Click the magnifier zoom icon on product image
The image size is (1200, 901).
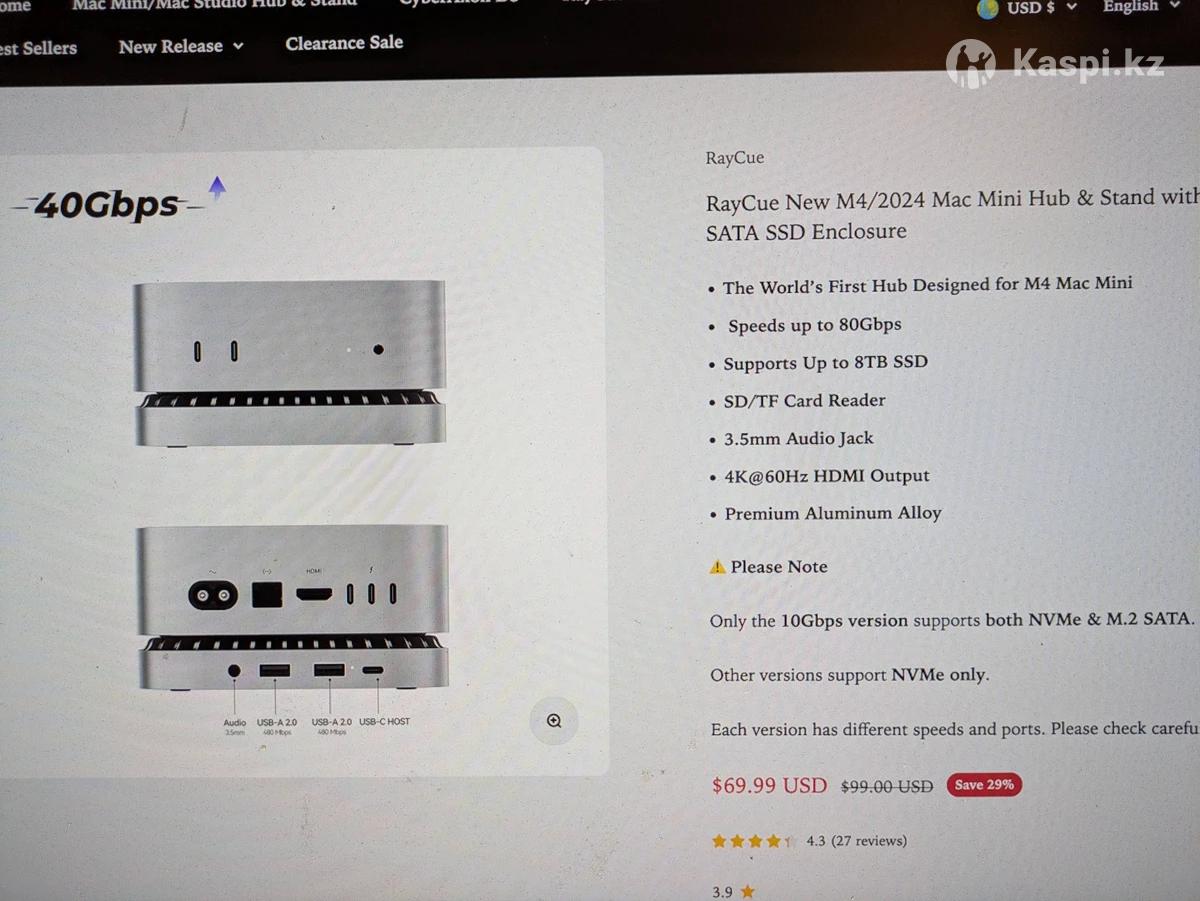(x=554, y=720)
